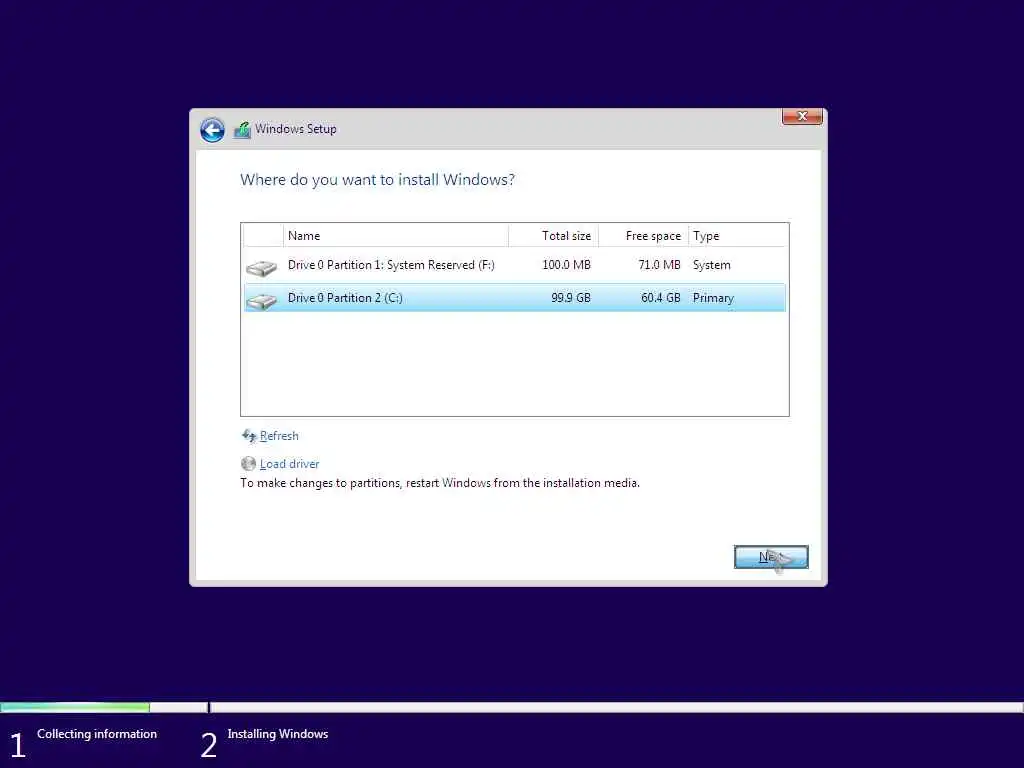The width and height of the screenshot is (1024, 768).
Task: Click the 'To make changes to partitions' message
Action: pyautogui.click(x=440, y=483)
